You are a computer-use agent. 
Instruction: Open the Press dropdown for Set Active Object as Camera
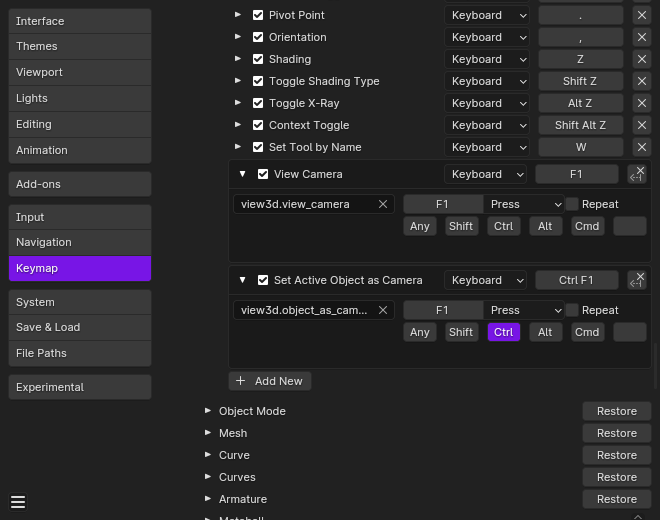click(x=524, y=310)
